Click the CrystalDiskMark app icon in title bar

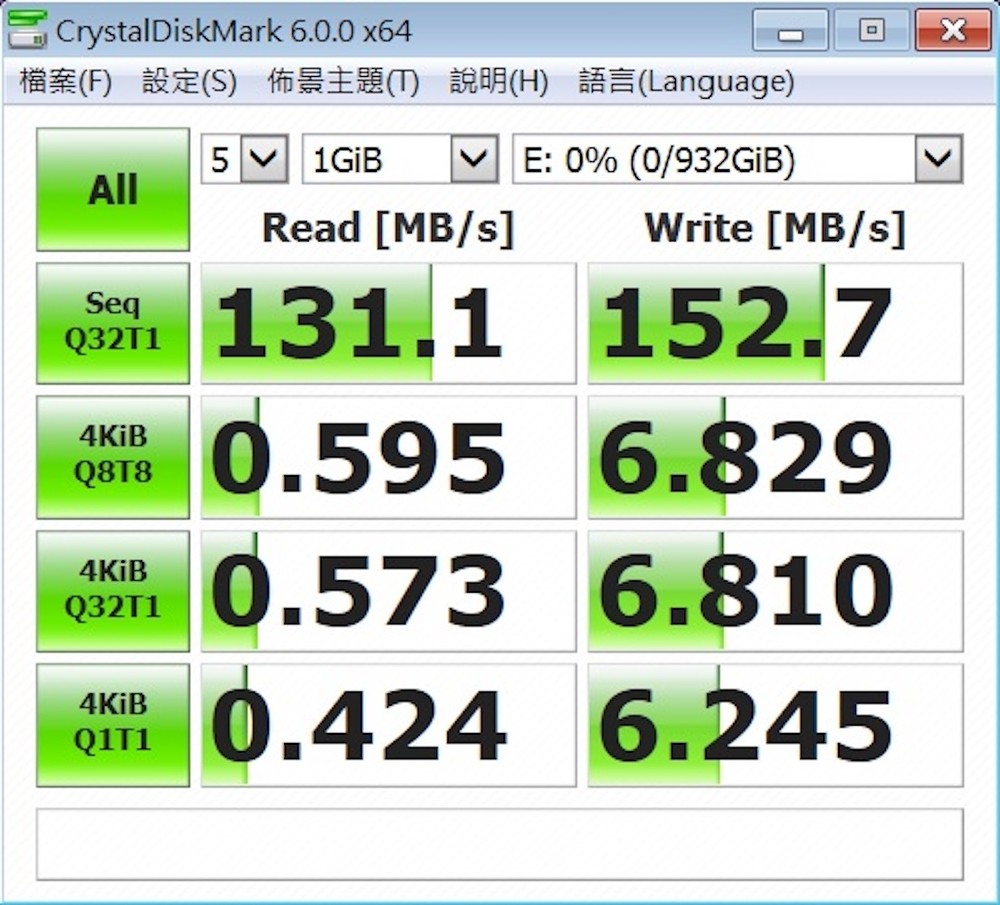(x=27, y=29)
